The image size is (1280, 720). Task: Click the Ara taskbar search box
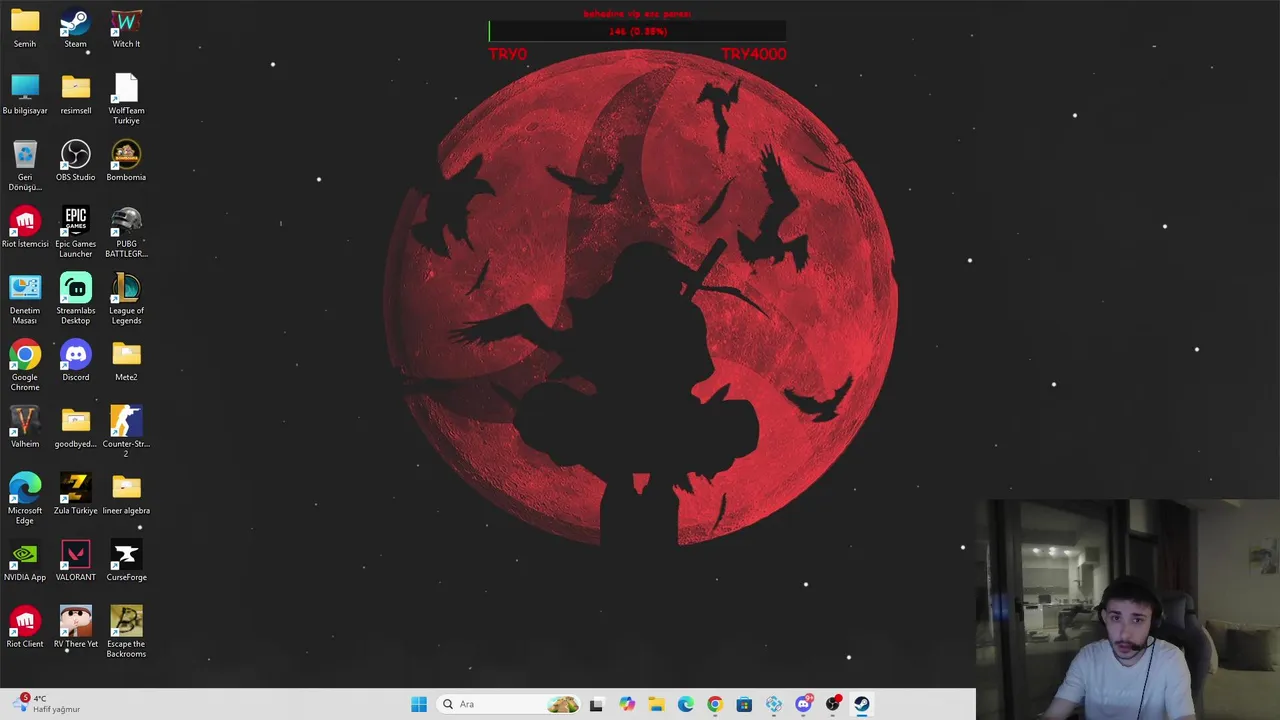pos(510,704)
